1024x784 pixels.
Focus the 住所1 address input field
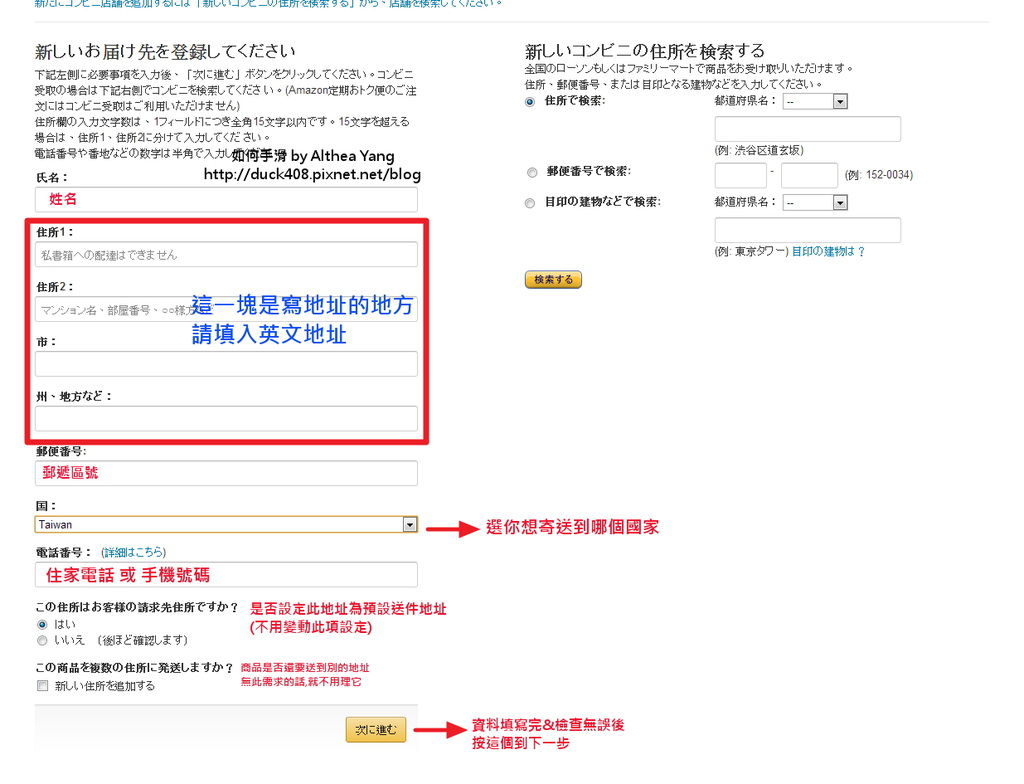226,254
